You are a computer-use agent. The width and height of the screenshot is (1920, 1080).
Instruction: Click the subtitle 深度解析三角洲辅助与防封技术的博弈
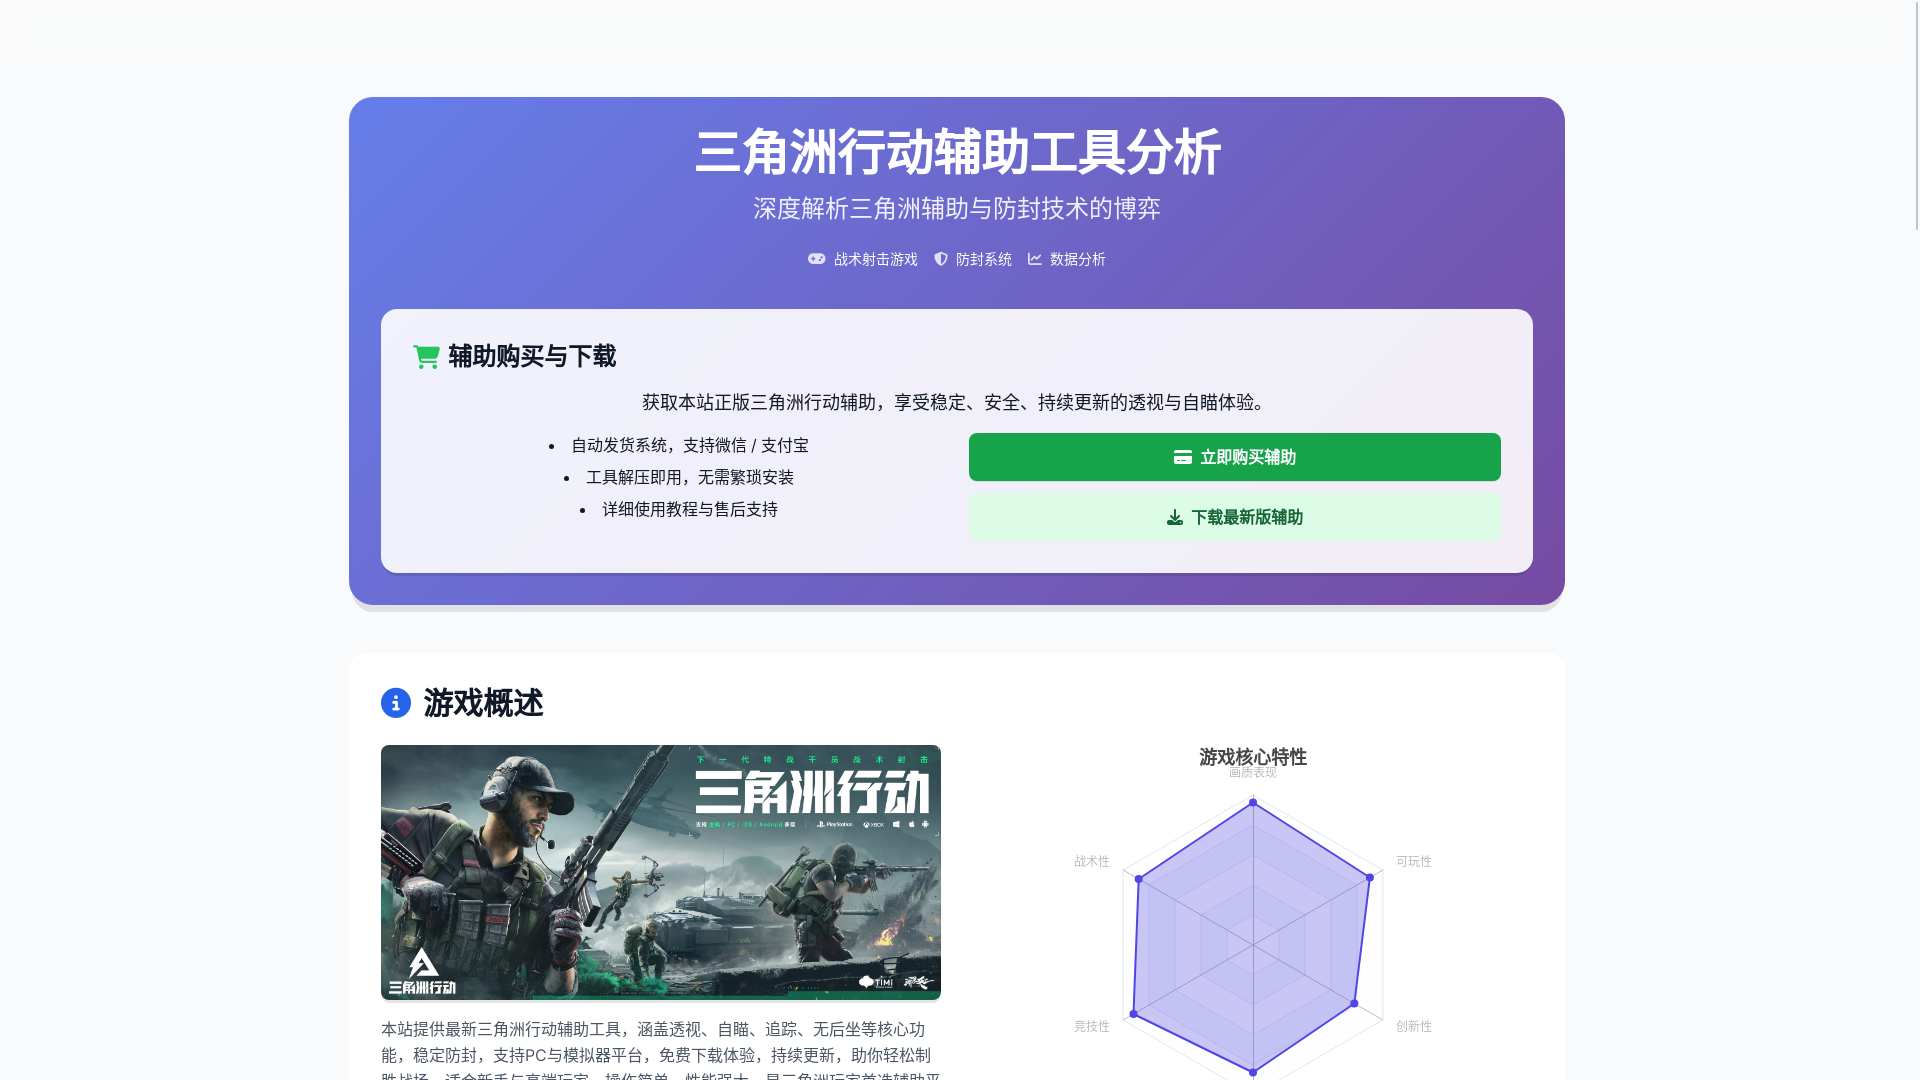click(957, 208)
